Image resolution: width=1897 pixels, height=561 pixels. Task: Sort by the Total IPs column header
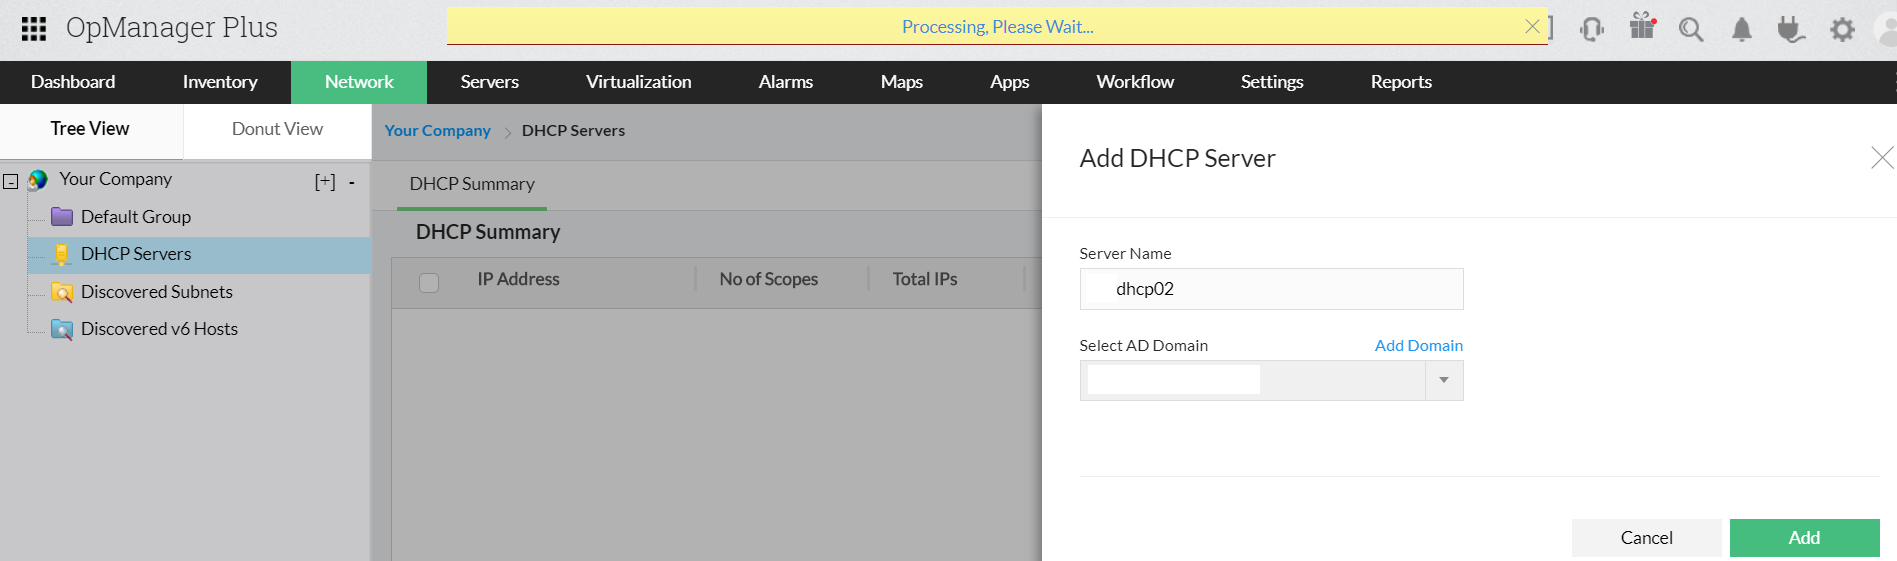tap(925, 280)
